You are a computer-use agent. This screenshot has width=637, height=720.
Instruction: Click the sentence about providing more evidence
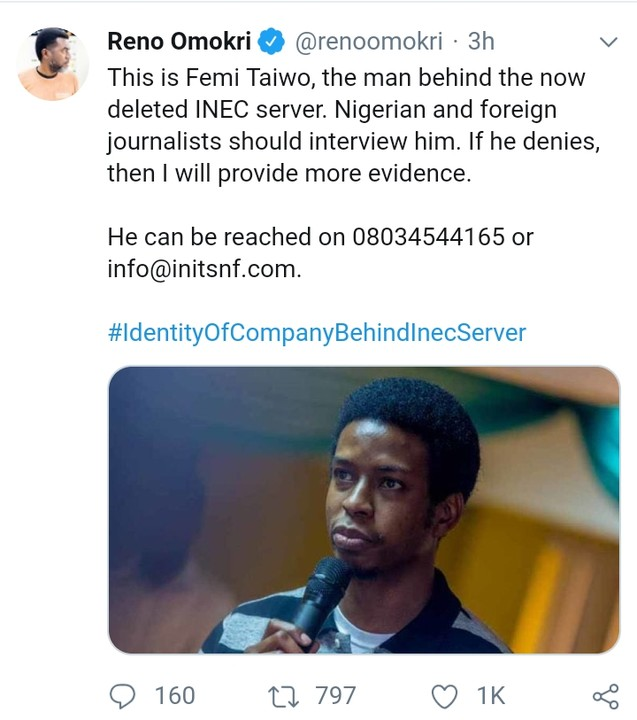[x=289, y=172]
